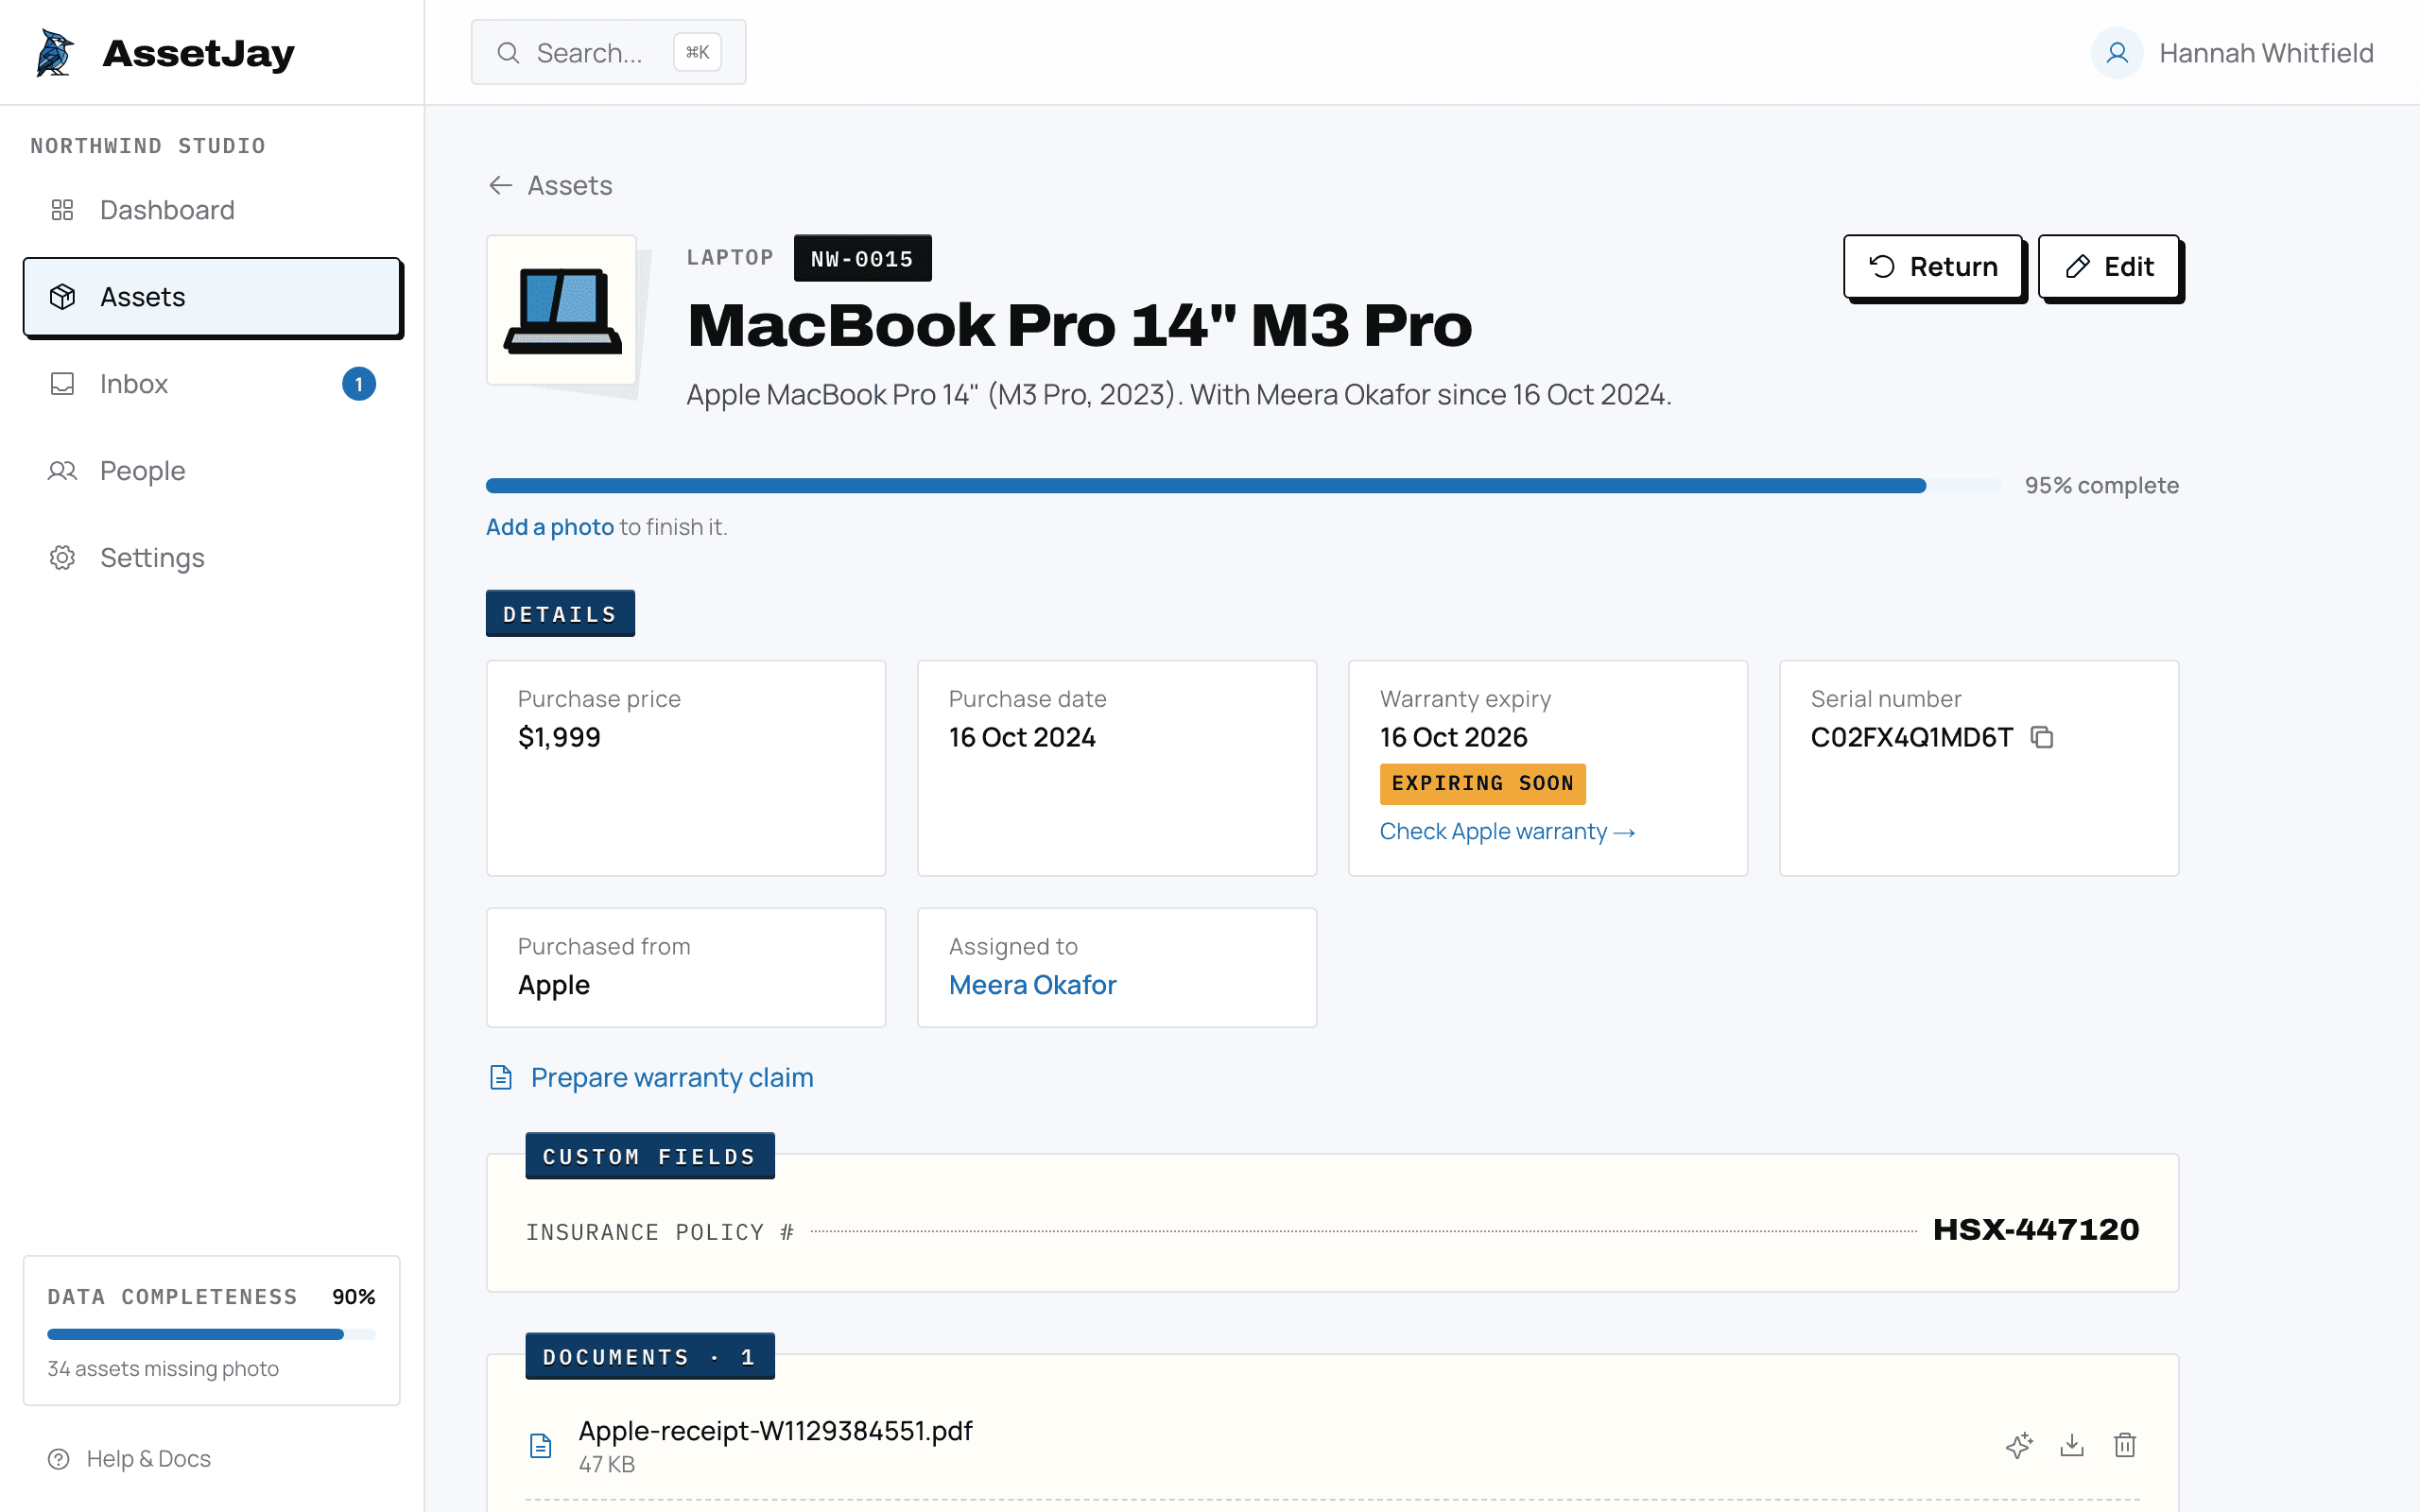Image resolution: width=2420 pixels, height=1512 pixels.
Task: Click the Assets box icon in sidebar
Action: coord(62,297)
